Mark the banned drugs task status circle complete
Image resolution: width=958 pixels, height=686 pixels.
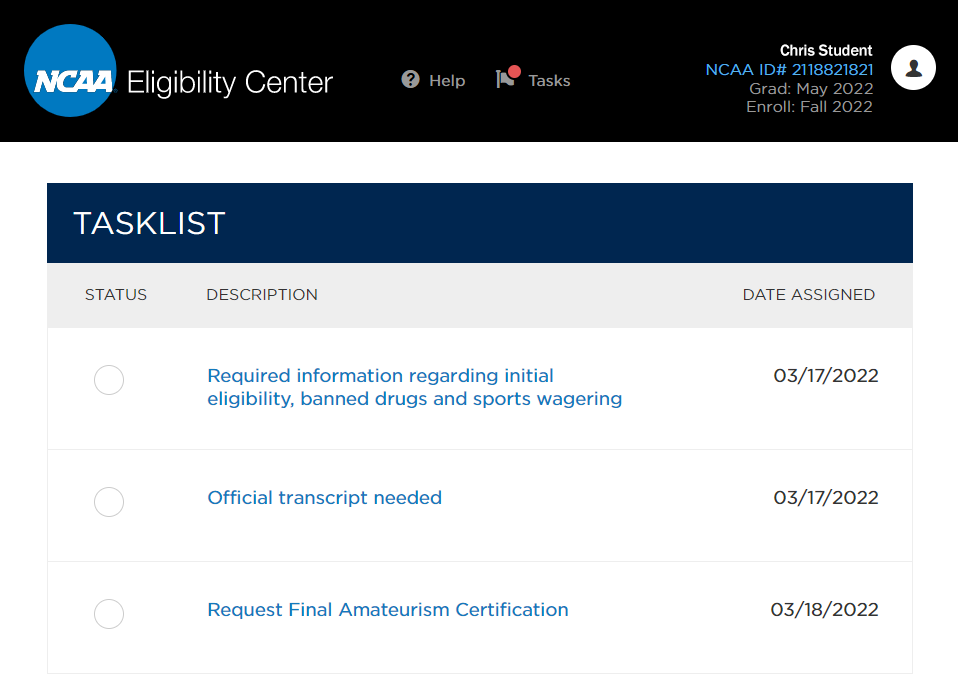click(x=108, y=380)
